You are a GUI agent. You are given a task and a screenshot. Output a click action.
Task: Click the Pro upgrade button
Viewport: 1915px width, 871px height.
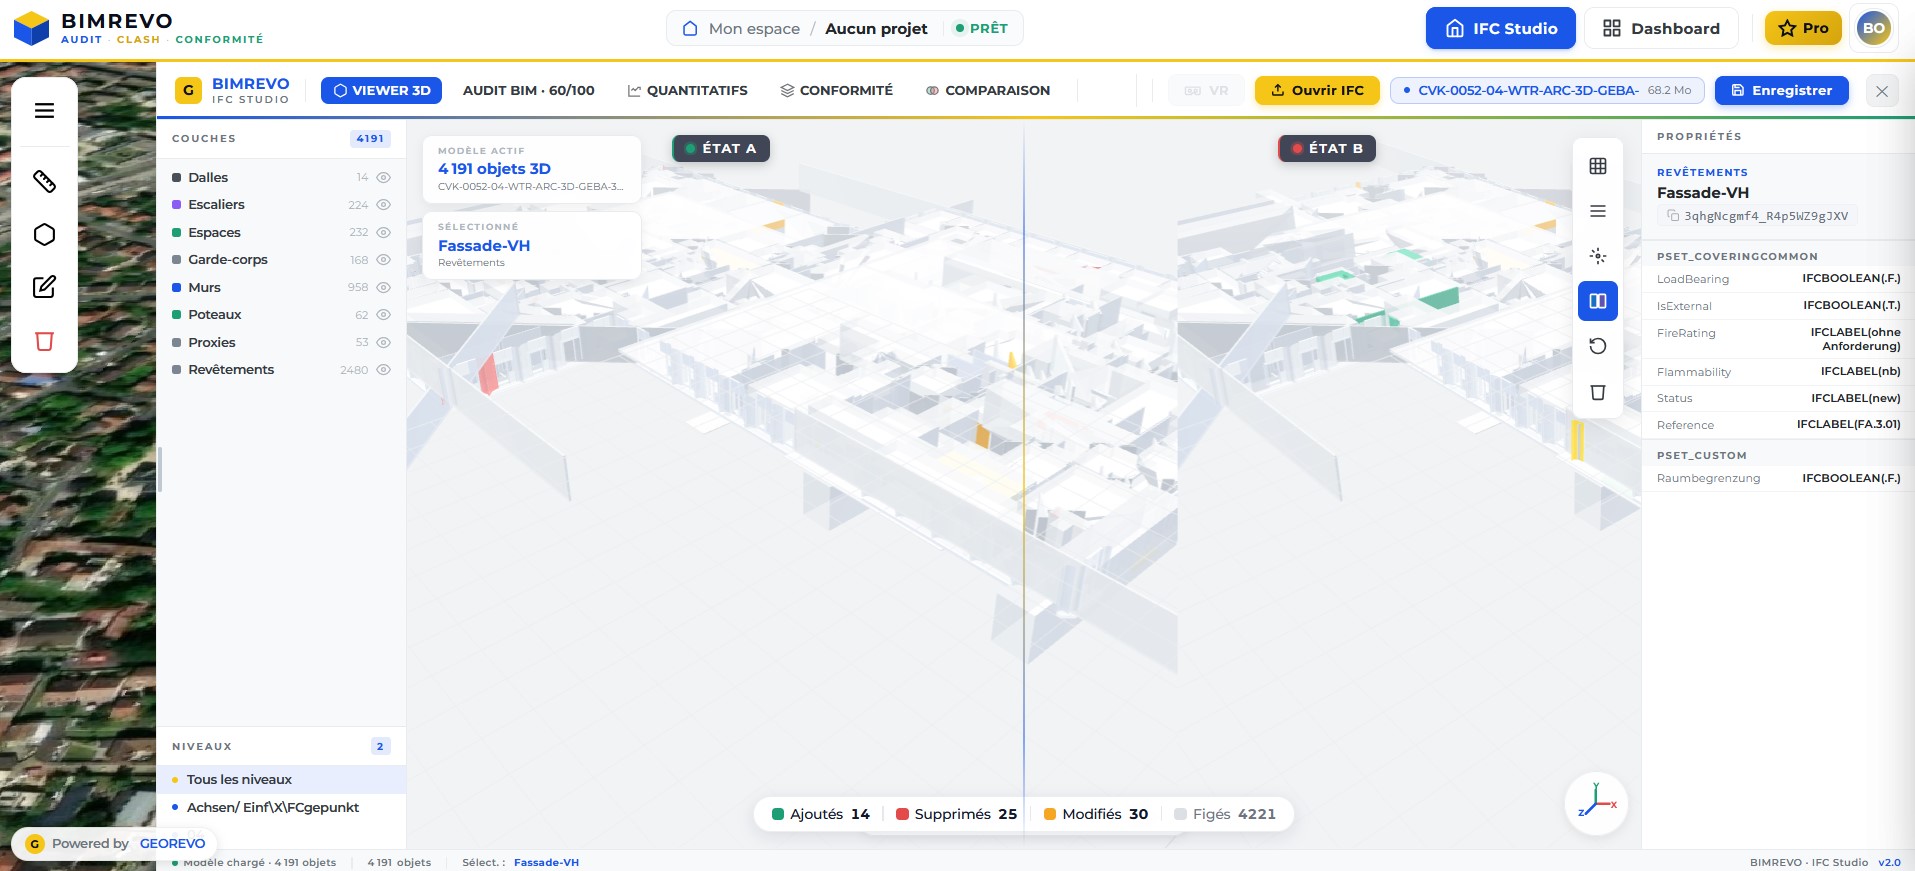pos(1803,28)
